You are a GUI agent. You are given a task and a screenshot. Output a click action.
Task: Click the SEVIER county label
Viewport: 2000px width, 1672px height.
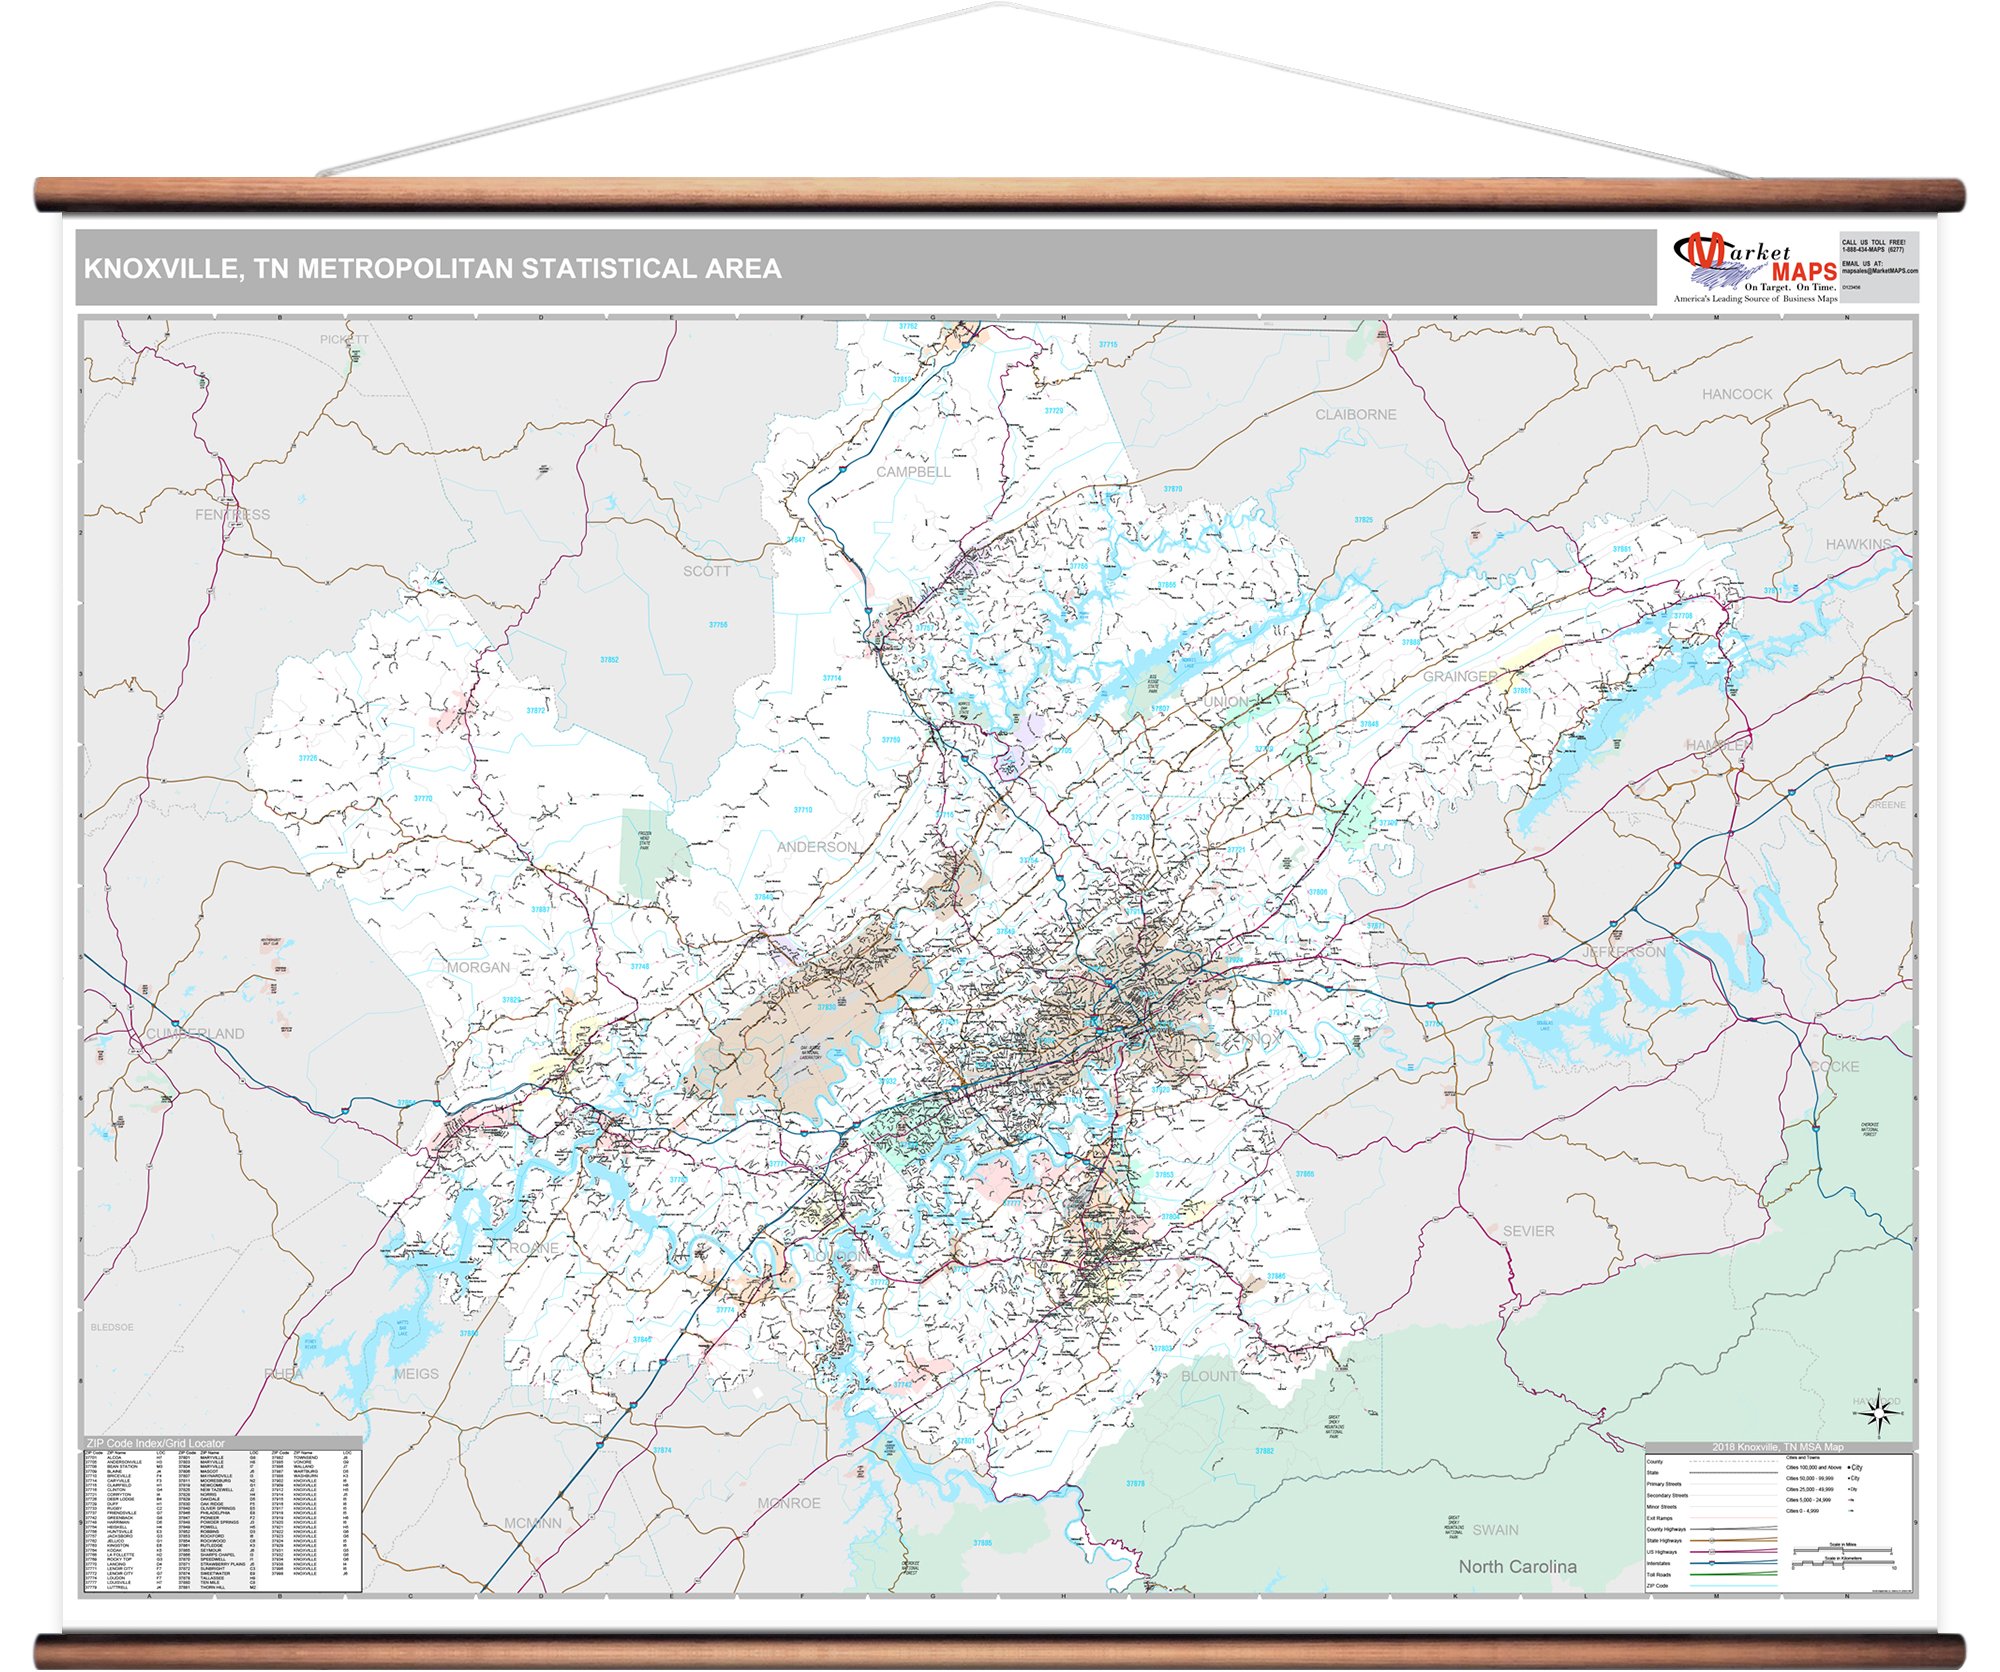pyautogui.click(x=1528, y=1231)
